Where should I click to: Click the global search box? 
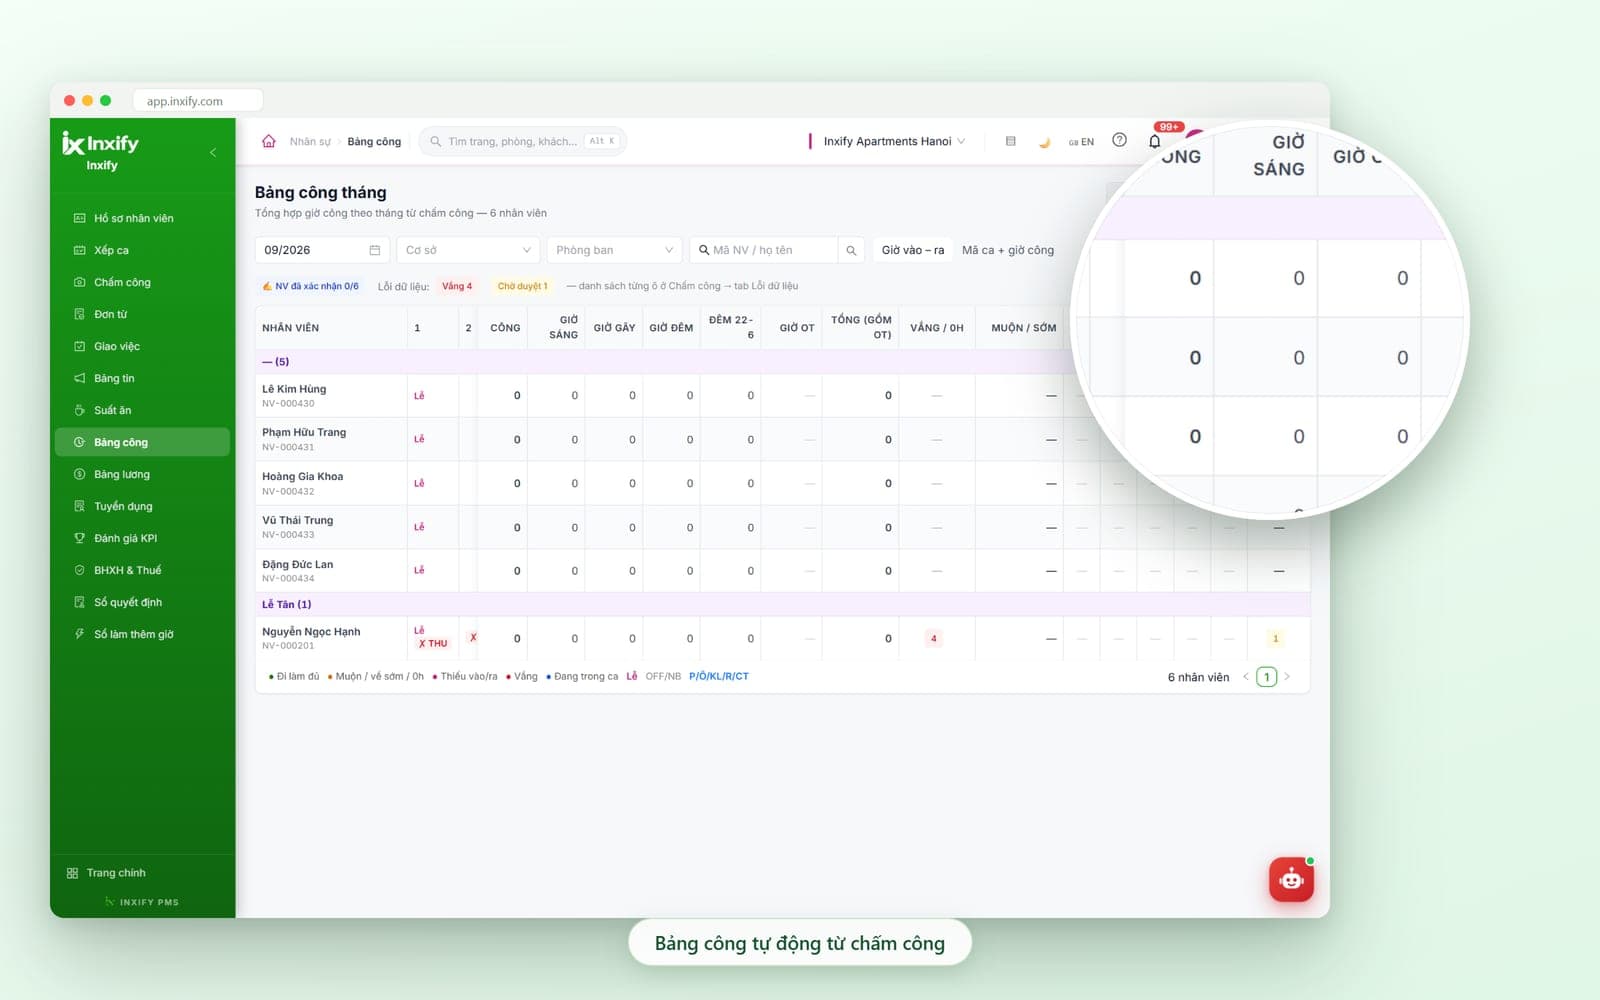523,141
